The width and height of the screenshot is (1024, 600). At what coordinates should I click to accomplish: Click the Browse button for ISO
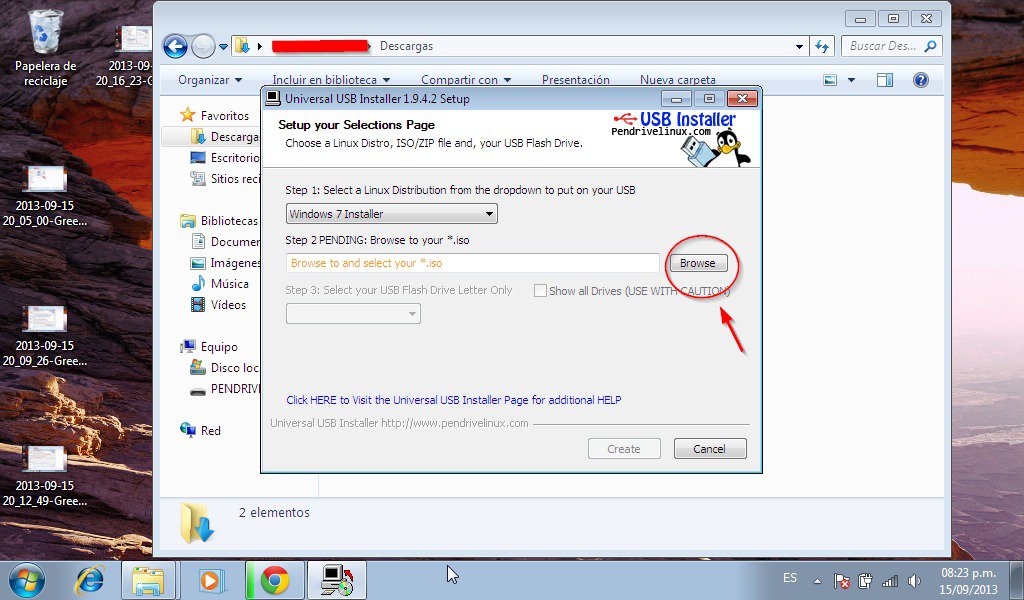coord(697,263)
